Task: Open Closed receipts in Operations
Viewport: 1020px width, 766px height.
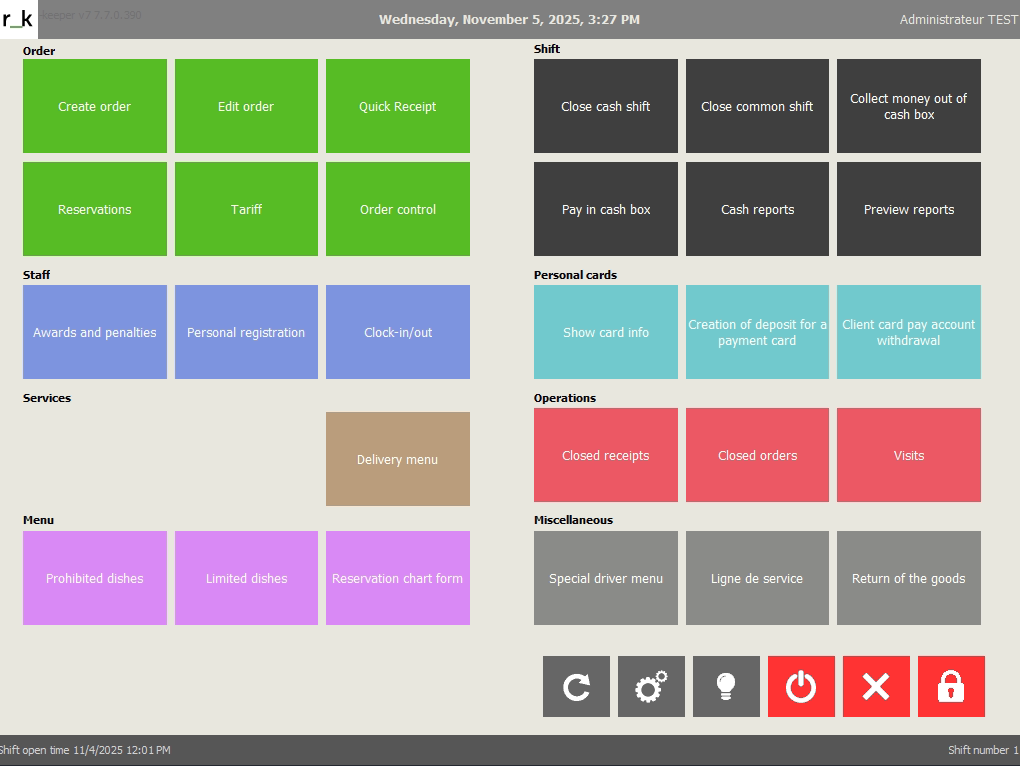Action: pos(606,455)
